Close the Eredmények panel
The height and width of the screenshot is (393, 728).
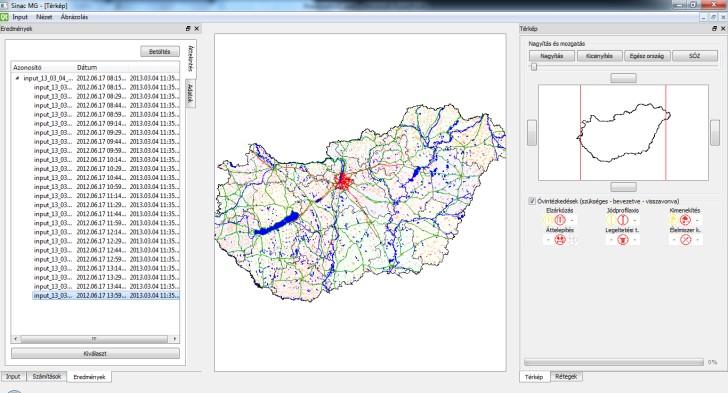click(196, 28)
